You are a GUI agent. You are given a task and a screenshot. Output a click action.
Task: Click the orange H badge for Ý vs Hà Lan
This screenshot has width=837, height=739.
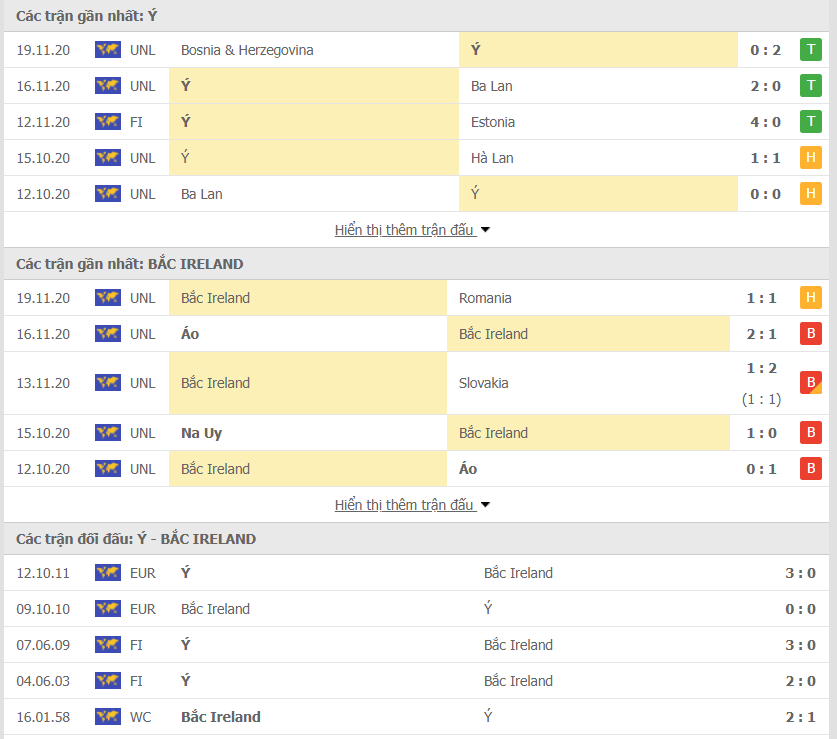[810, 158]
